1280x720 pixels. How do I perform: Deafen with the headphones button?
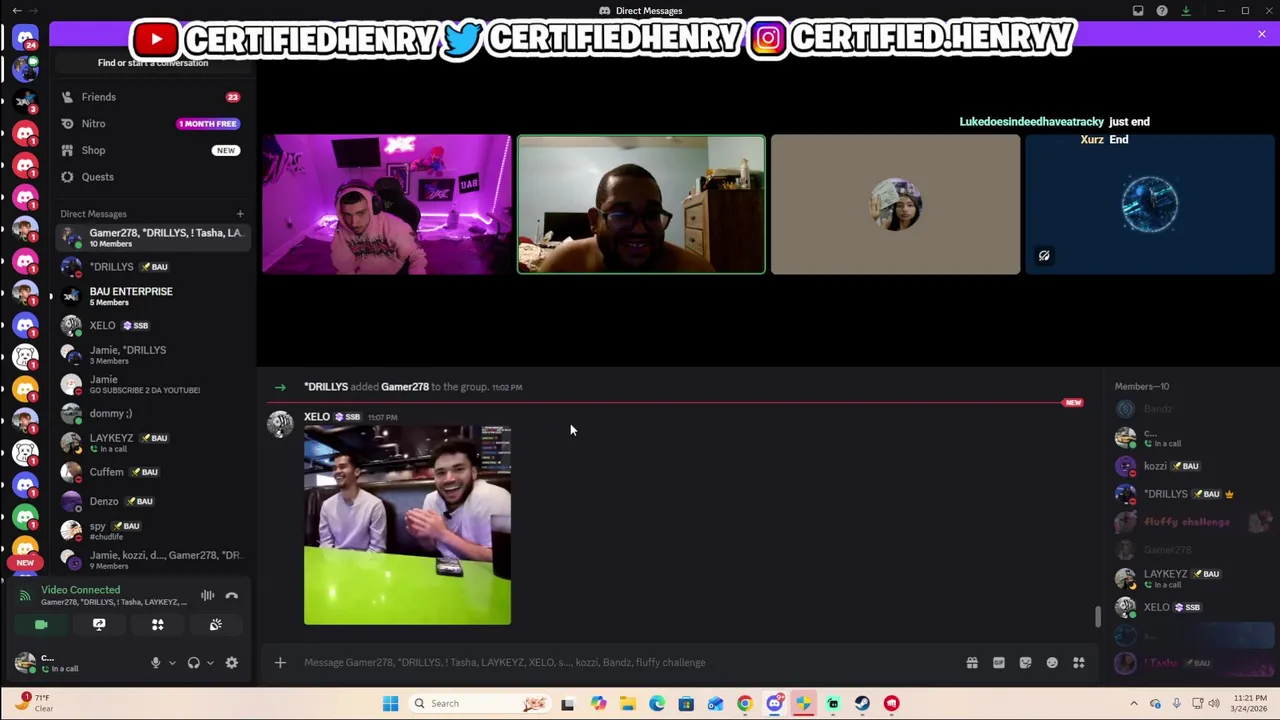(x=193, y=662)
